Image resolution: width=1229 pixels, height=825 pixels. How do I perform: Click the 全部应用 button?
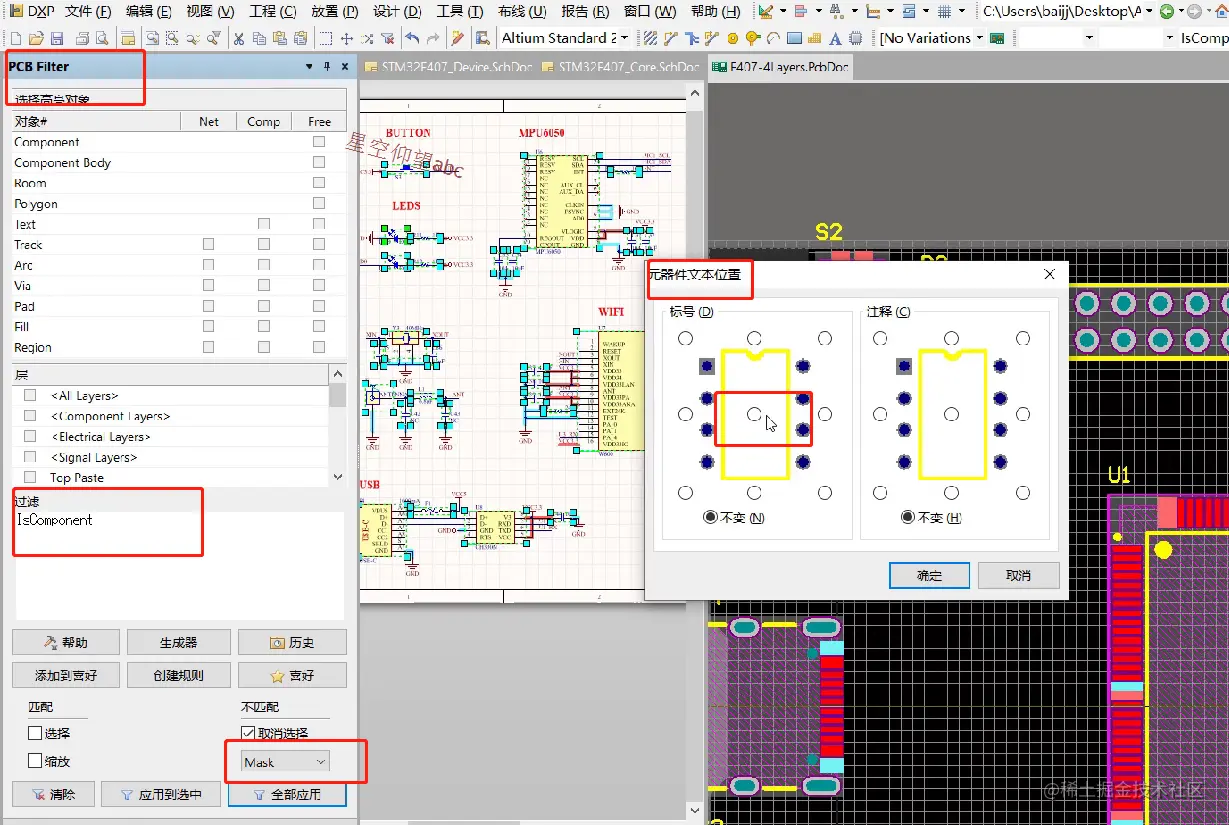(287, 795)
